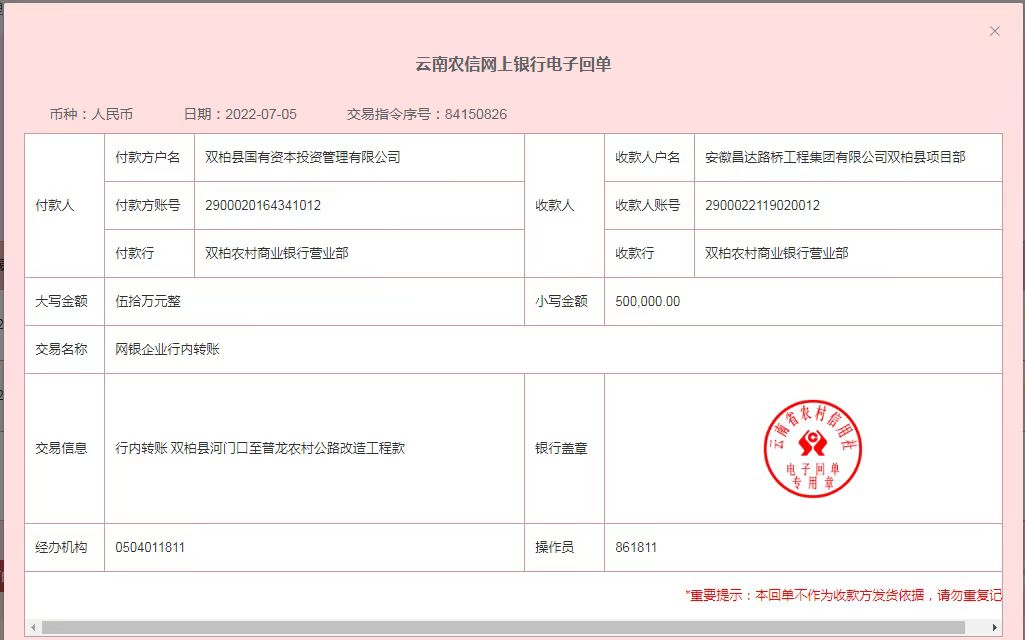
Task: Click the receipt title 云南农信网上银行电子回单
Action: click(513, 65)
